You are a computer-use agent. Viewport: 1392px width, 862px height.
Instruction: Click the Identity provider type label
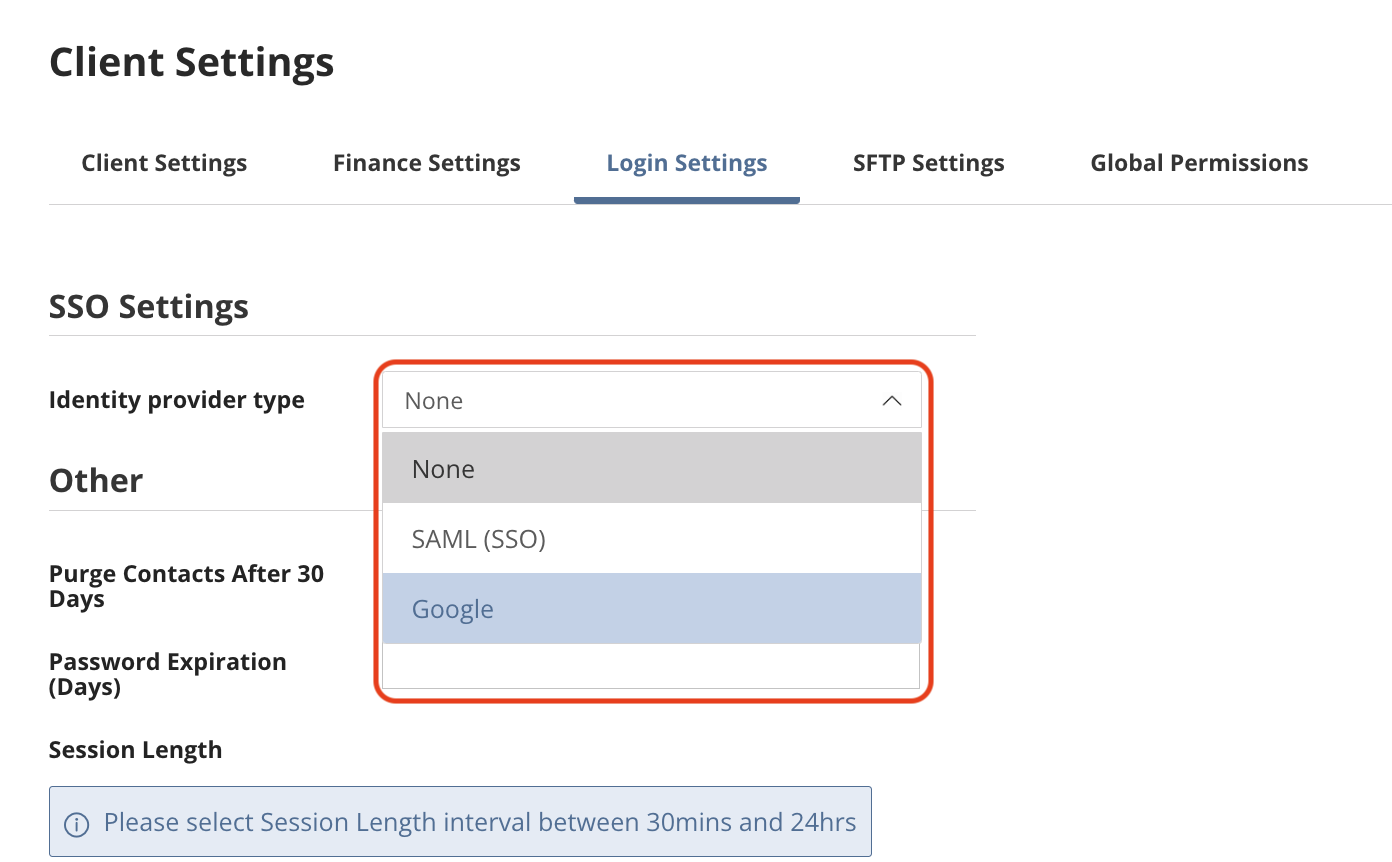pyautogui.click(x=177, y=401)
